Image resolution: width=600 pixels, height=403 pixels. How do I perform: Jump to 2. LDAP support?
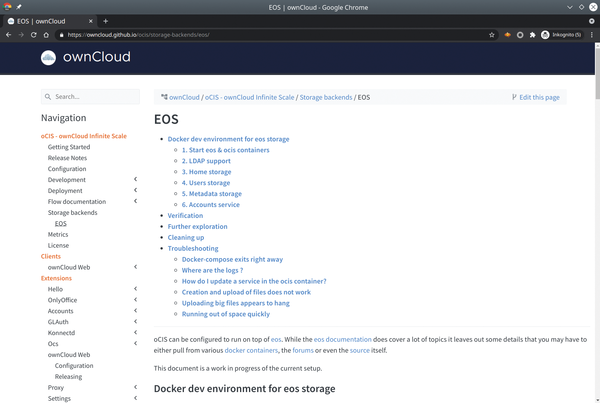(206, 161)
